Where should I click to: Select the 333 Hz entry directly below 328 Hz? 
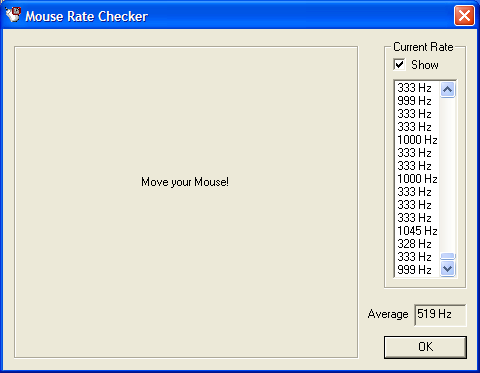[x=417, y=257]
